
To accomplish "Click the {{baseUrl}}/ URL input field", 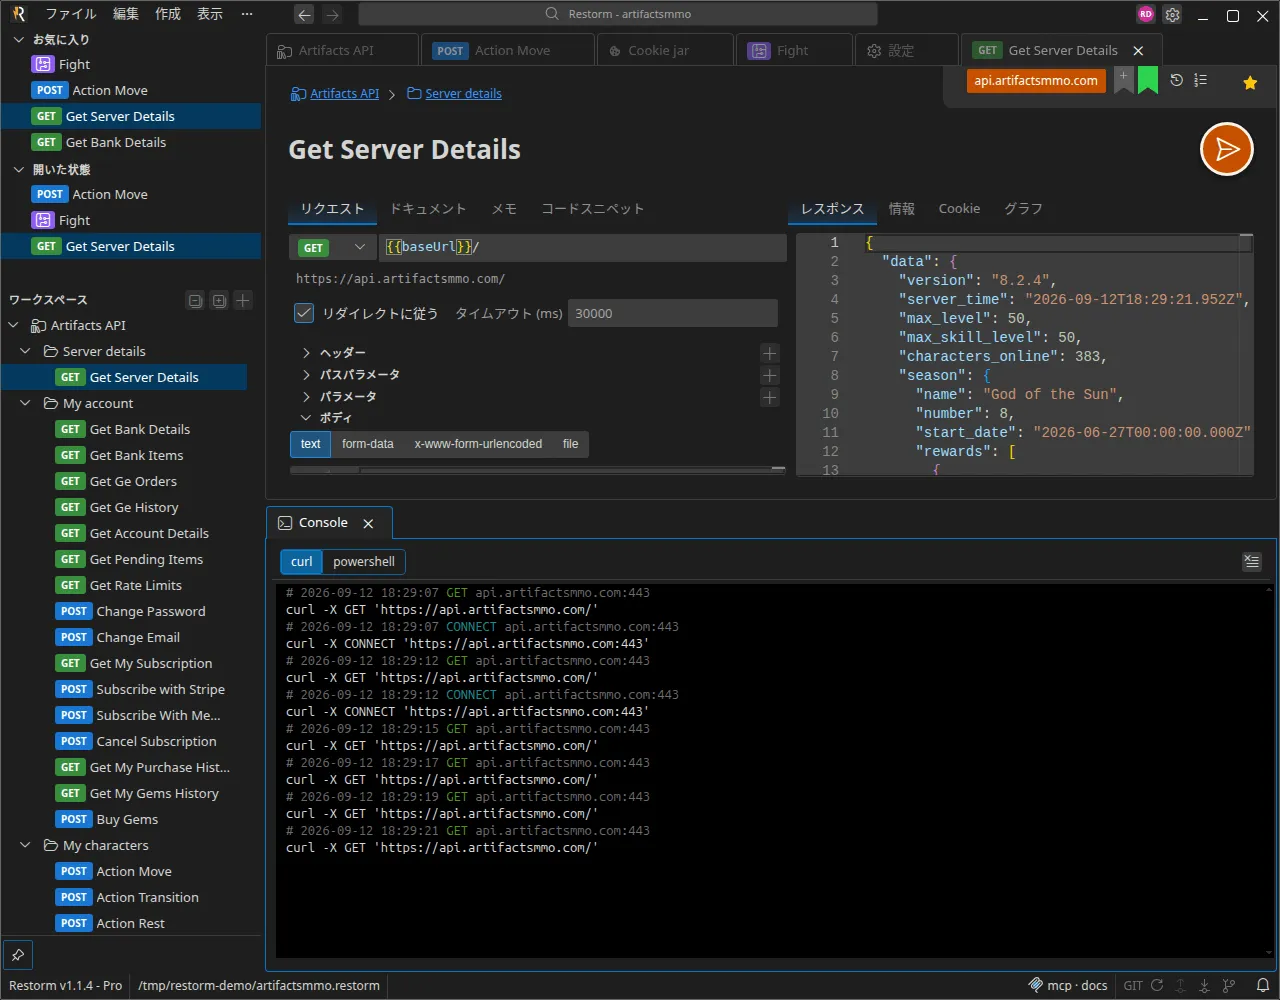I will pos(583,247).
